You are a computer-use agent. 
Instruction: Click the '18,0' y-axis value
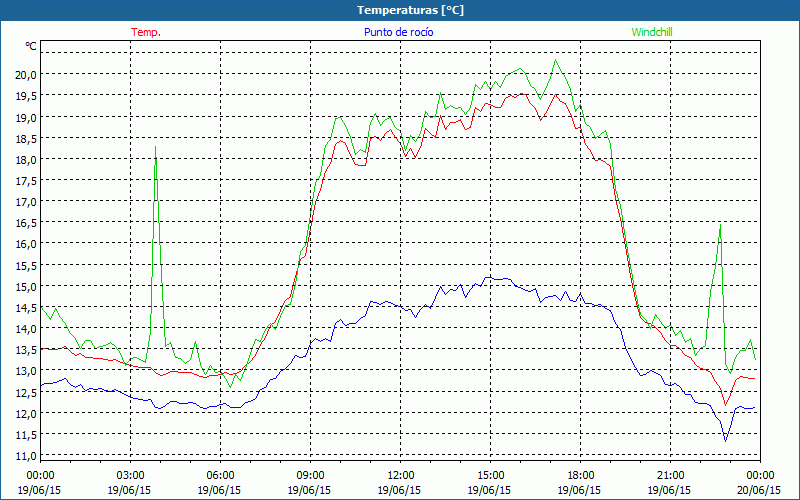[27, 160]
